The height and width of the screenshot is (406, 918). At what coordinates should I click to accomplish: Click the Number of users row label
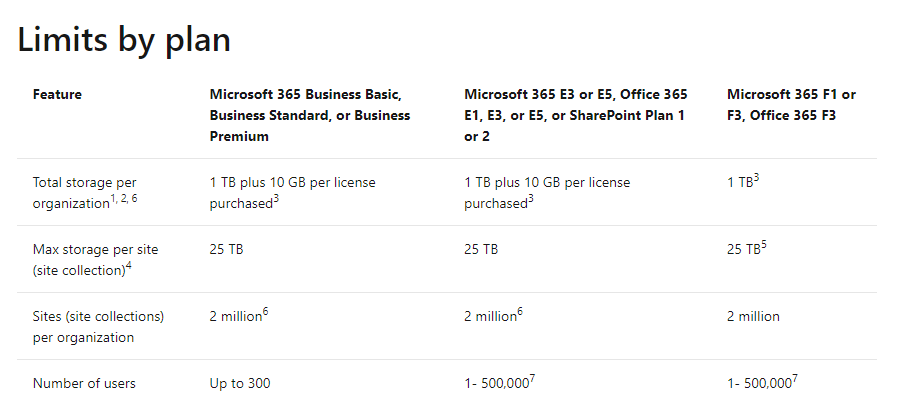click(84, 383)
